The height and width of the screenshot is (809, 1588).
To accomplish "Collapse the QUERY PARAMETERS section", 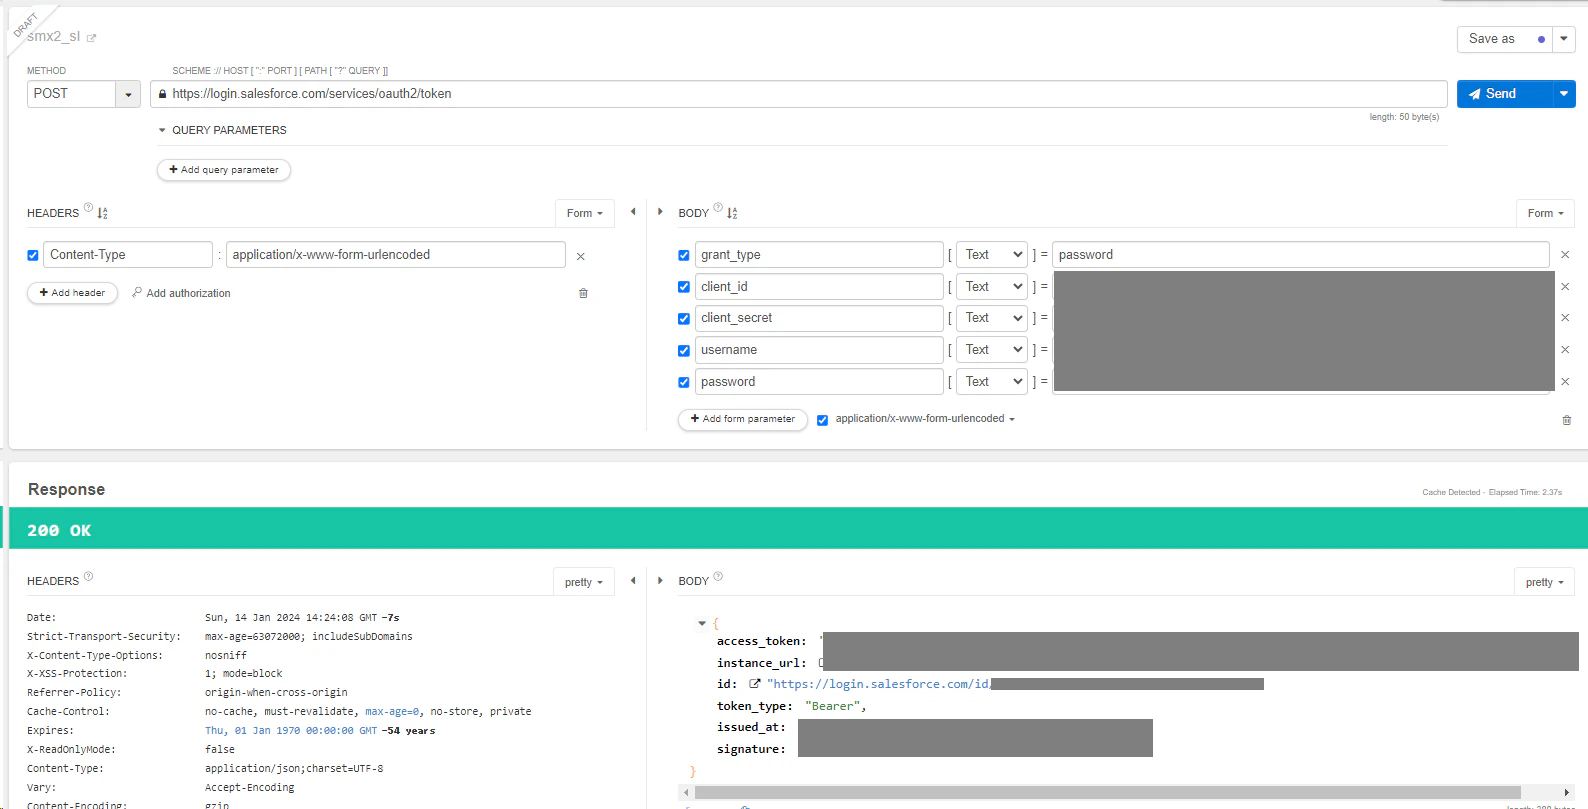I will (x=162, y=130).
